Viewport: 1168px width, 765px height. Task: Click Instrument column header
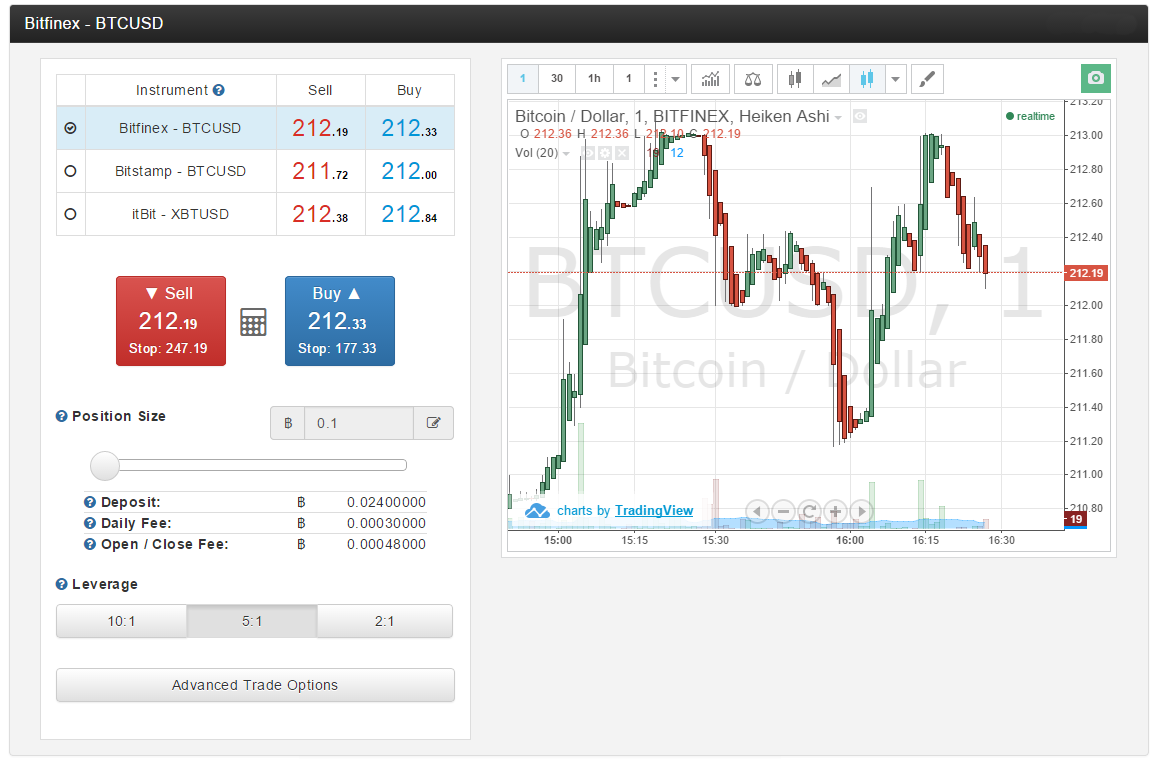(x=181, y=90)
